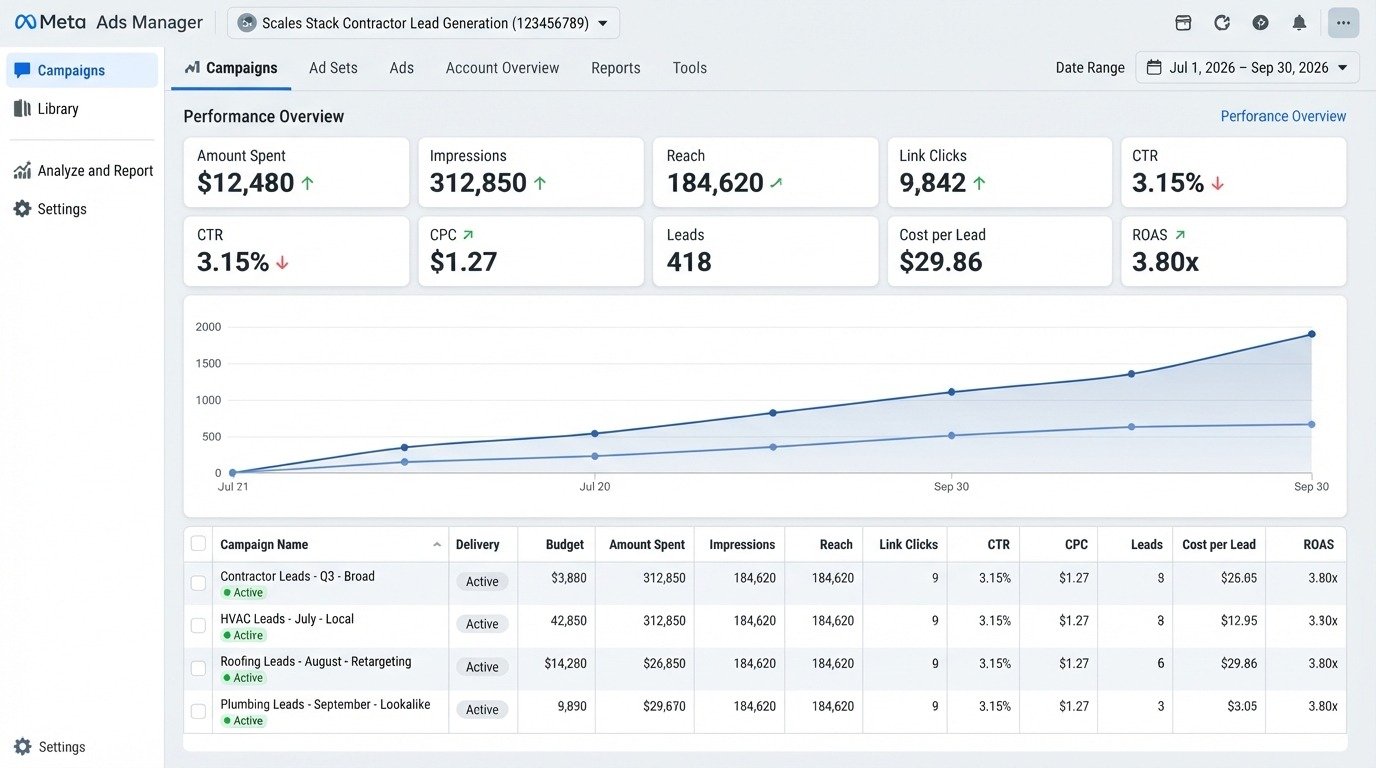Click the green arrow beside the CPC label

[x=468, y=235]
